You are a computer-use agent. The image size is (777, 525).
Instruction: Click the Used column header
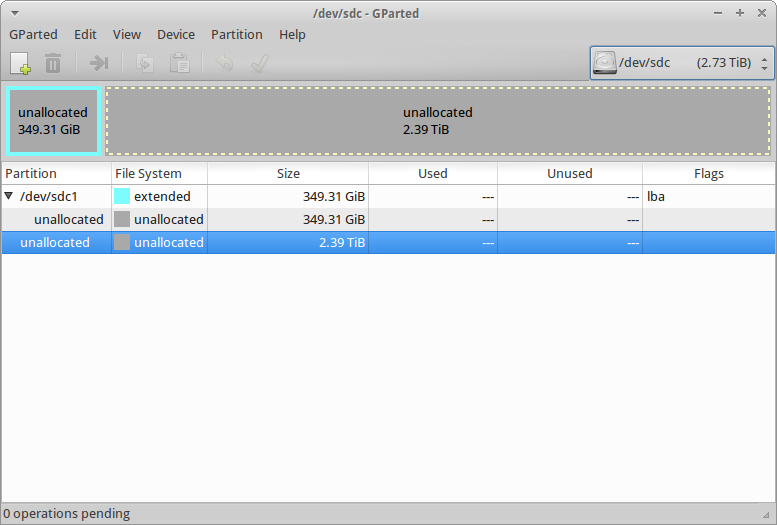pos(433,174)
